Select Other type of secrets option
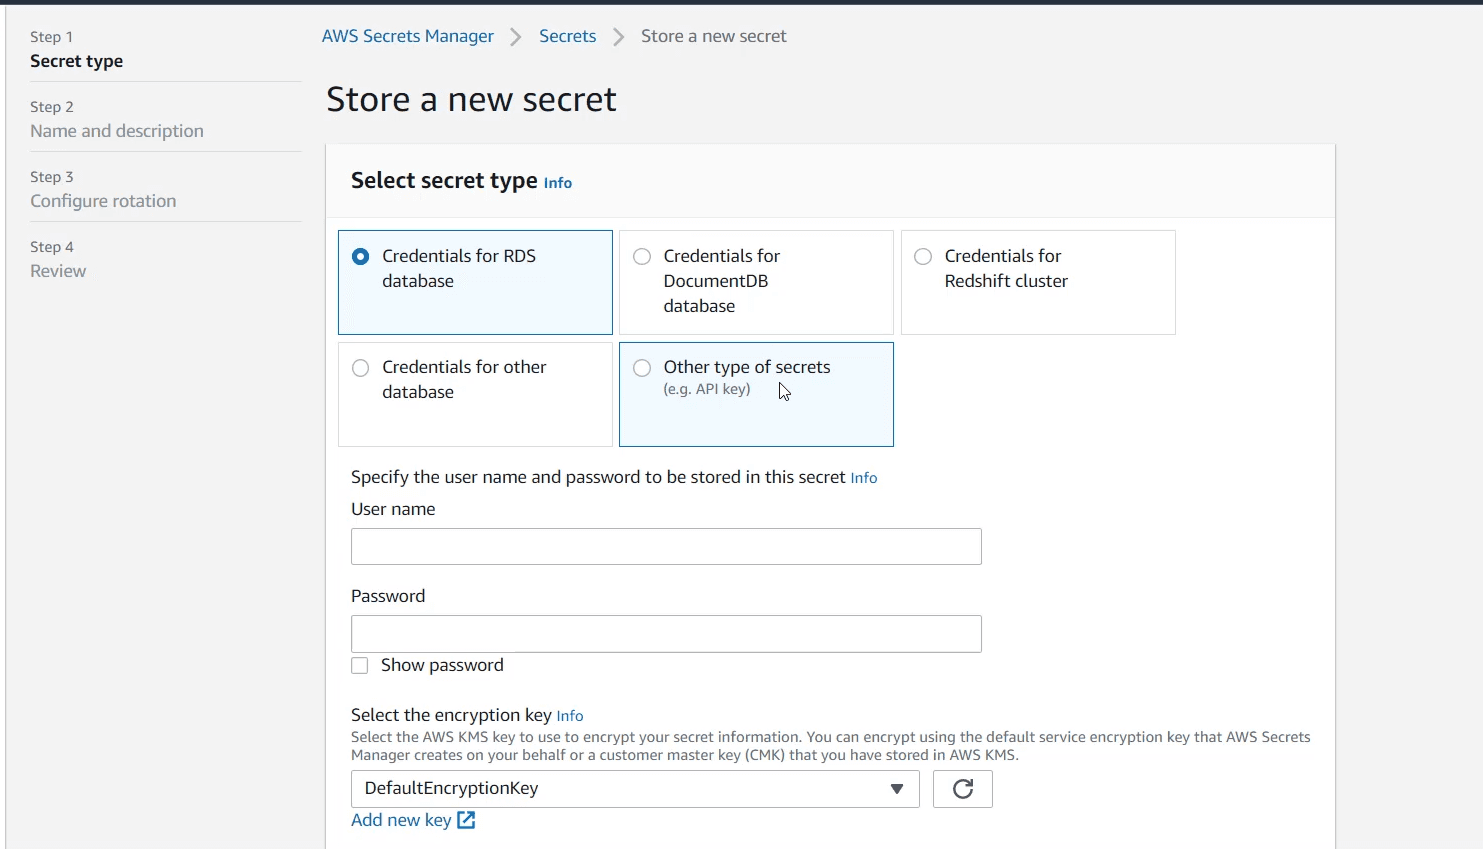The image size is (1483, 849). (x=642, y=368)
